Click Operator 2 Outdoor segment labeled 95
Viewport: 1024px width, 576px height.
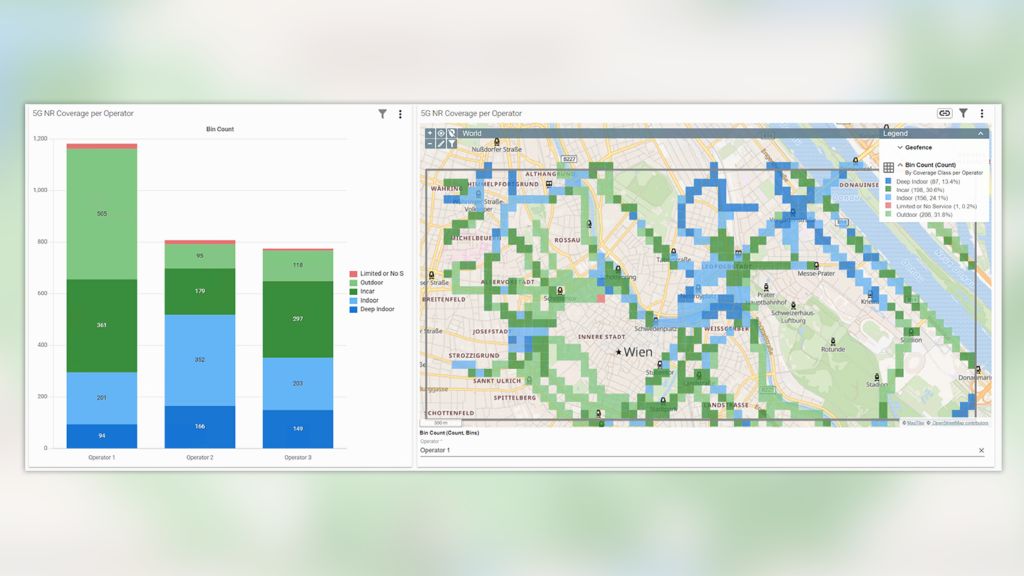200,256
